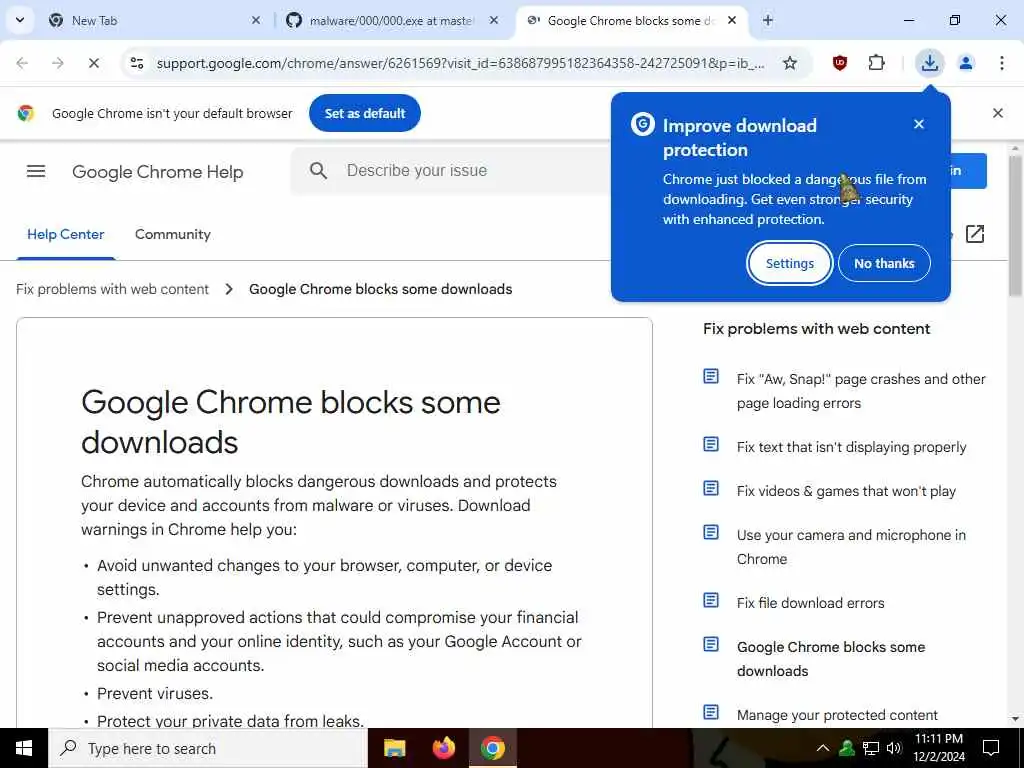Viewport: 1024px width, 768px height.
Task: Open Use your camera and microphone in Chrome
Action: pyautogui.click(x=851, y=547)
